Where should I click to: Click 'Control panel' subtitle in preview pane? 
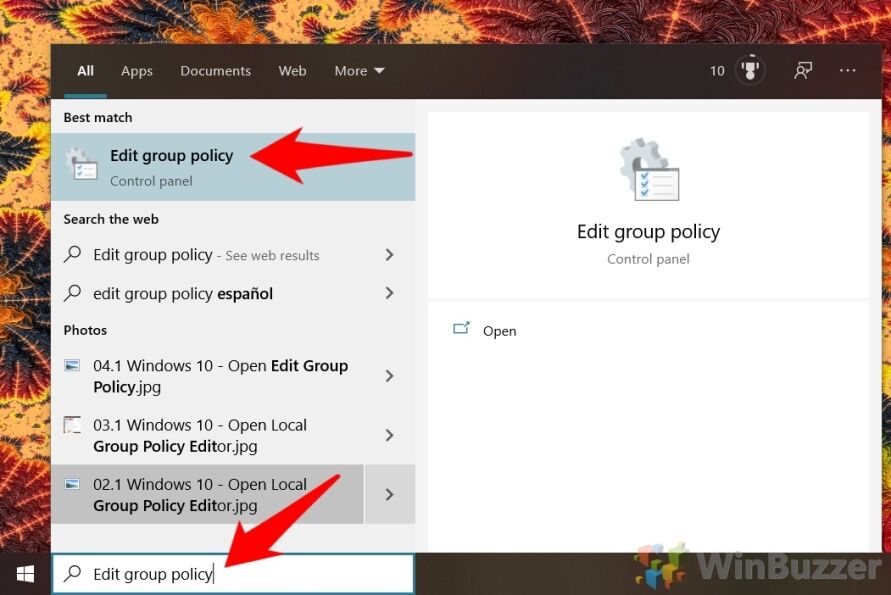tap(648, 259)
